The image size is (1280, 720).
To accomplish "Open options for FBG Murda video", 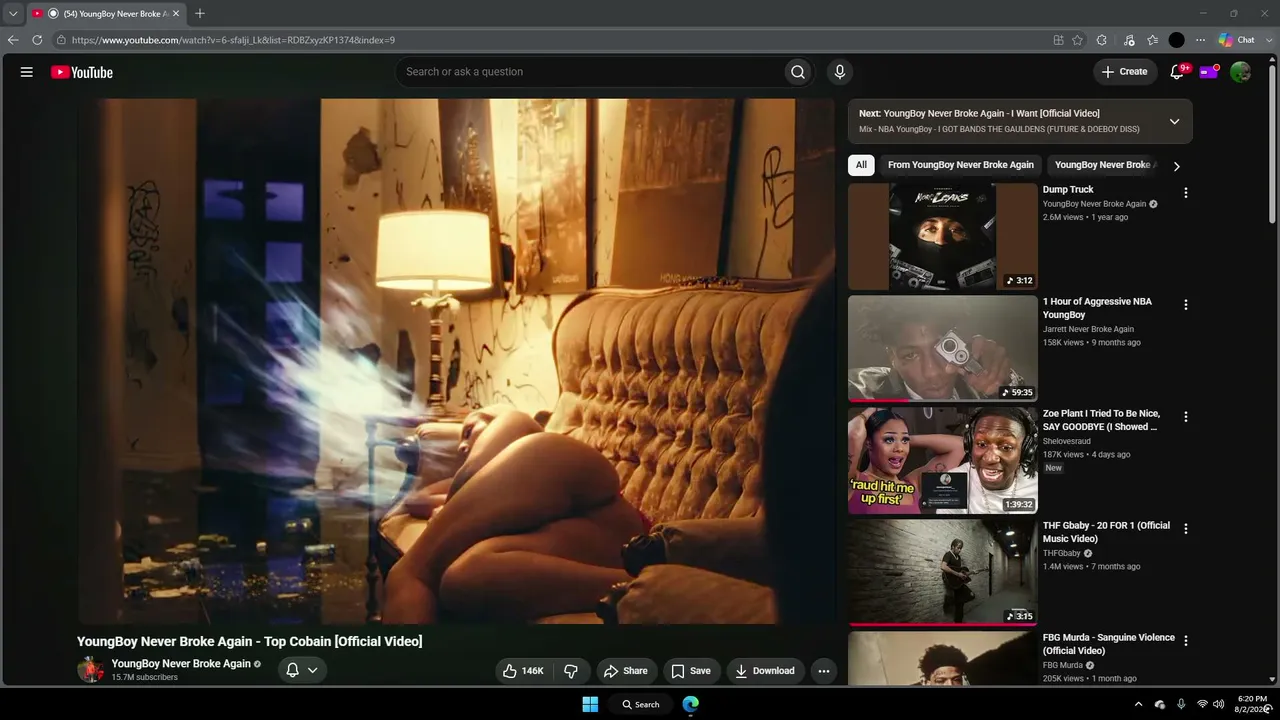I will click(x=1186, y=641).
